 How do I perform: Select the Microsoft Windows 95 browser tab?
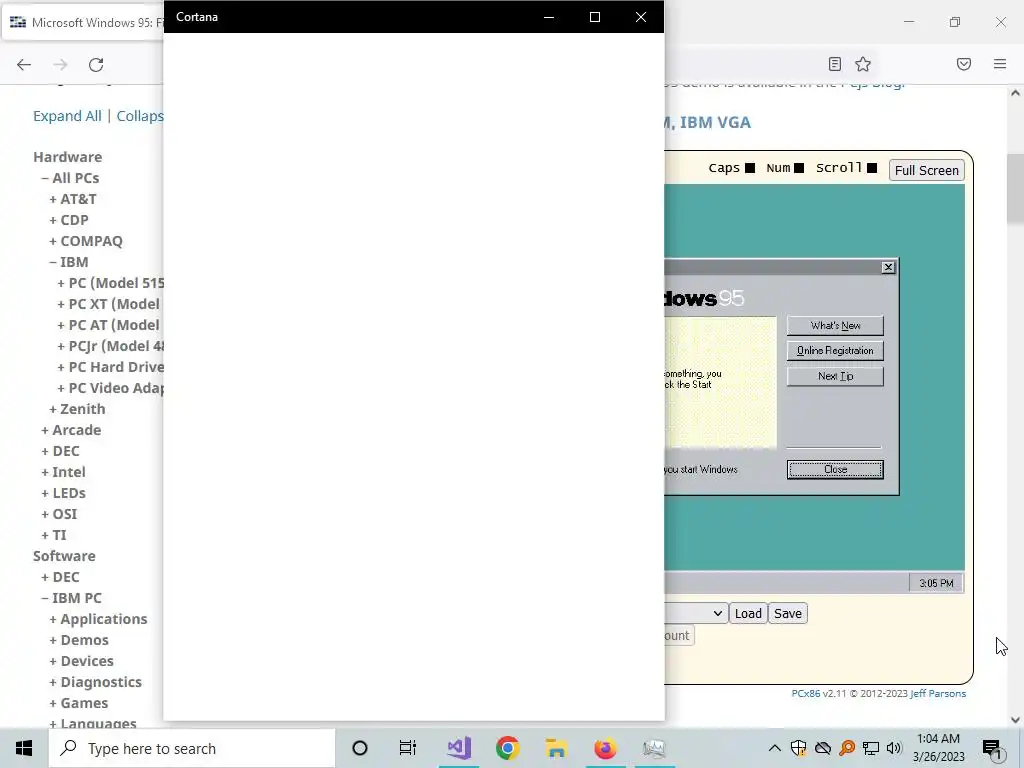[84, 22]
